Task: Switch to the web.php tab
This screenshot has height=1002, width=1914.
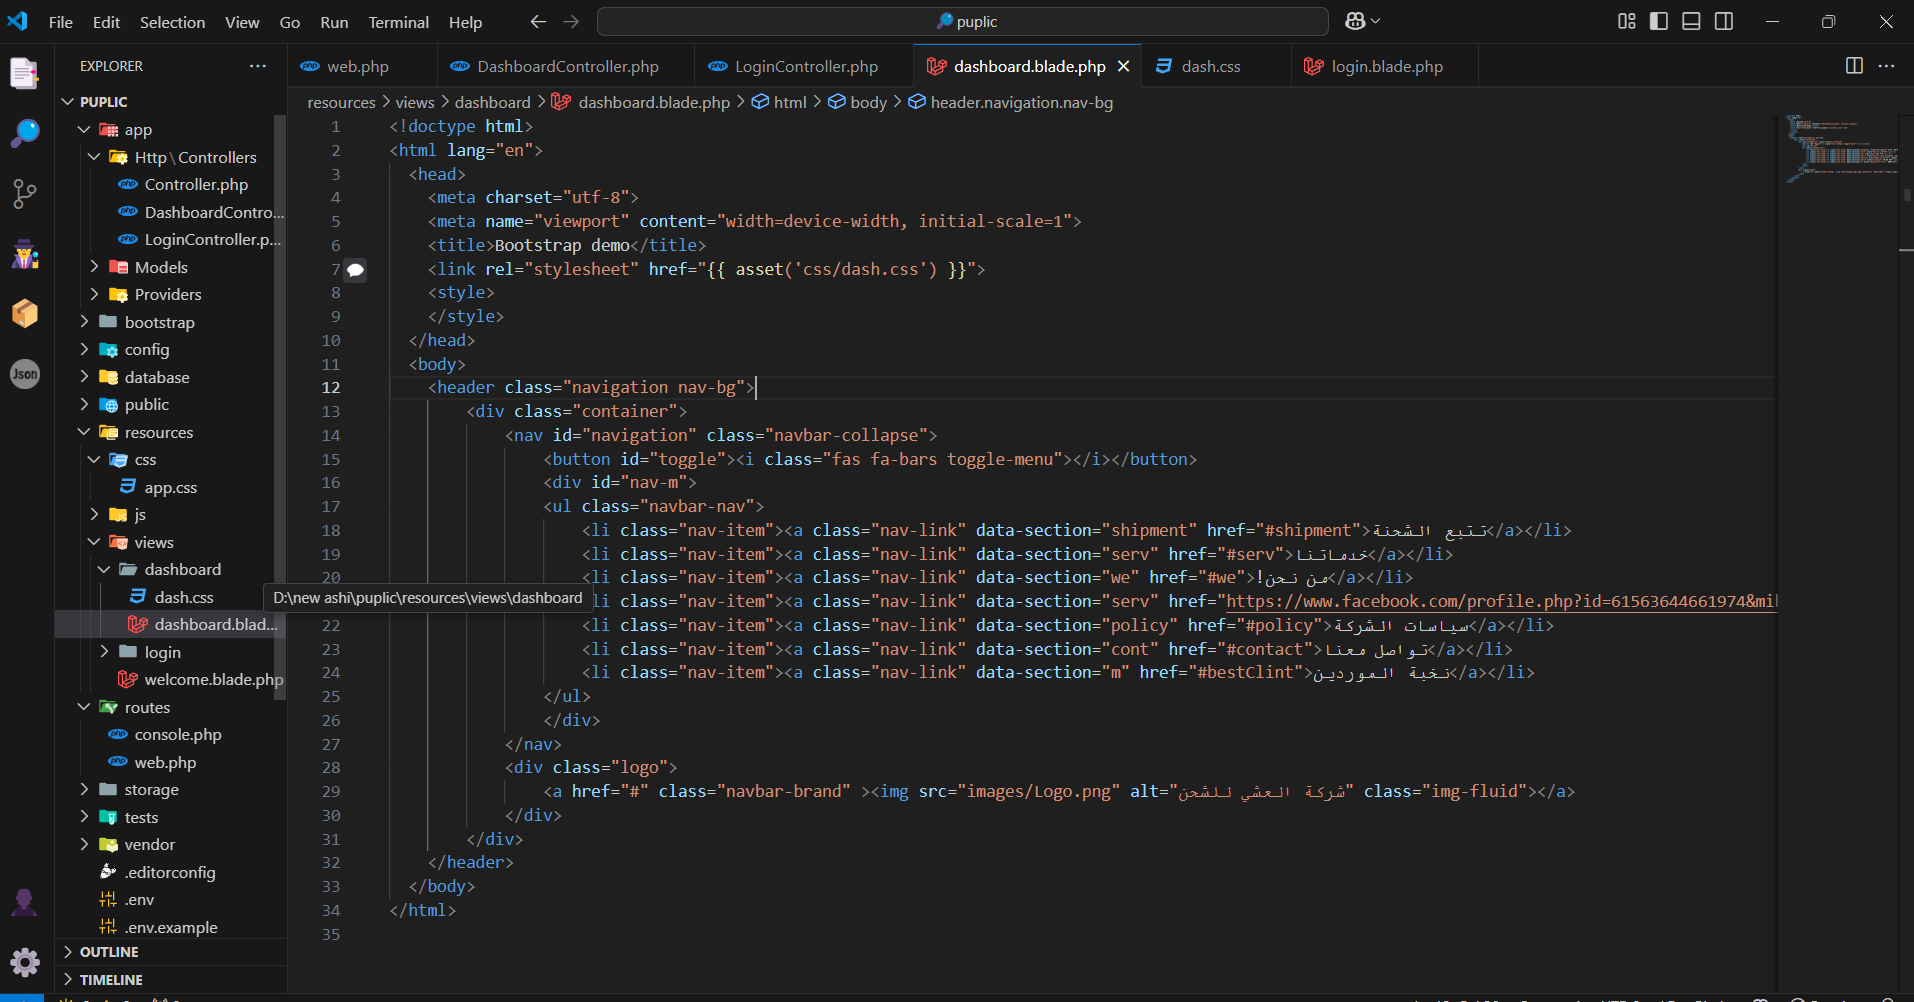Action: pos(362,66)
